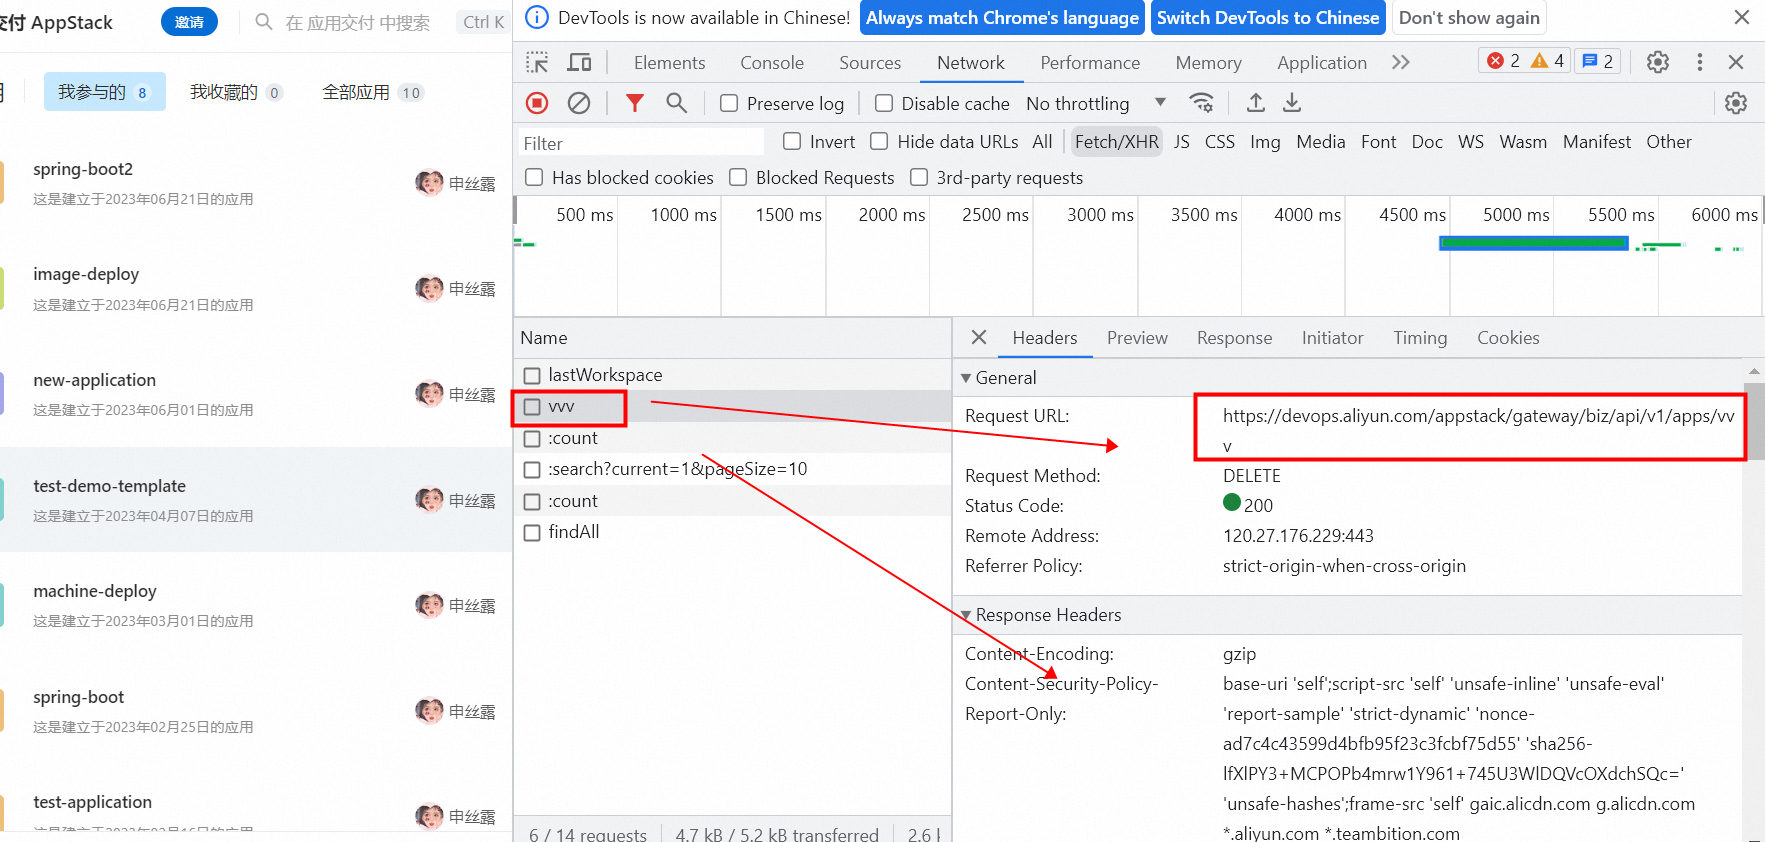Click the machine-deploy owner avatar
This screenshot has width=1765, height=842.
(429, 606)
